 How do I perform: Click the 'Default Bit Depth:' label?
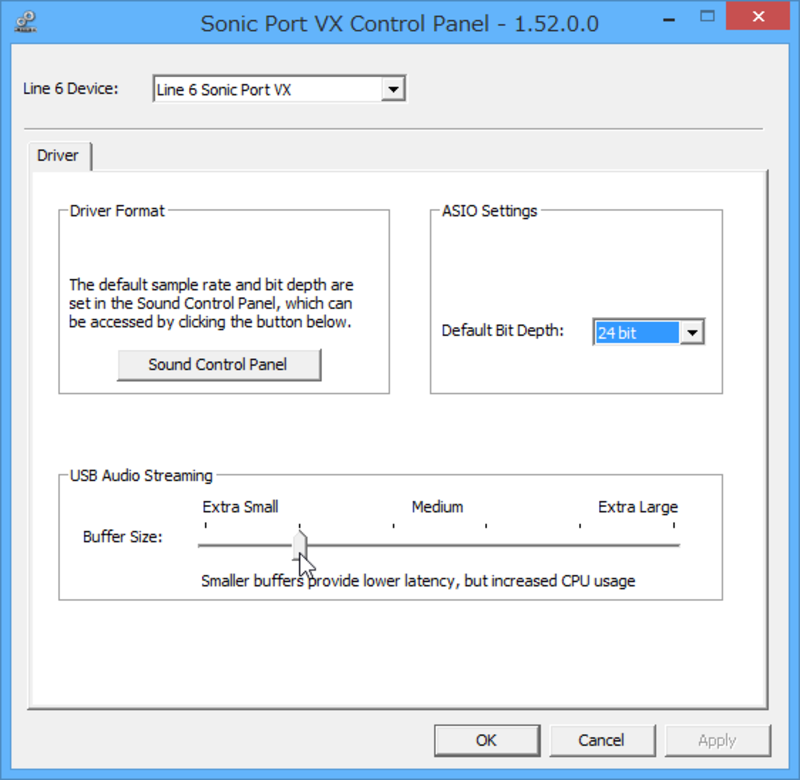503,331
